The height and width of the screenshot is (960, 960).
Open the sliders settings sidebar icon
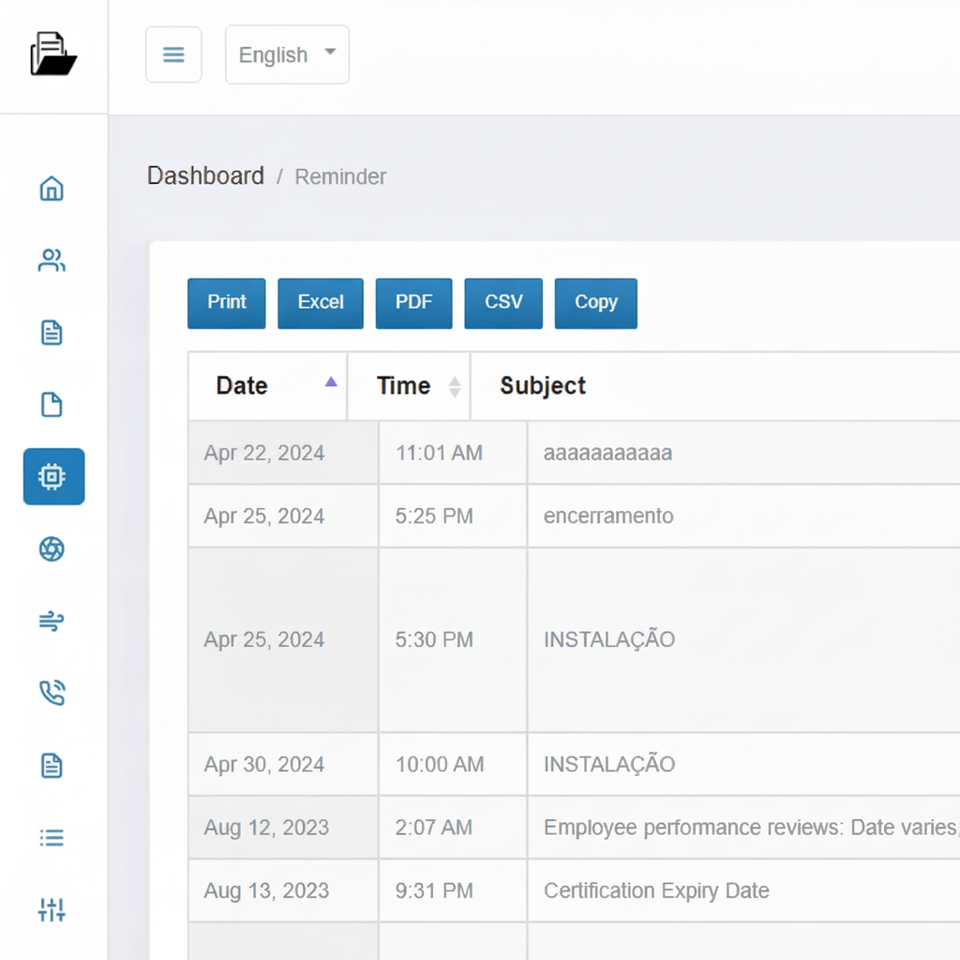click(x=52, y=910)
